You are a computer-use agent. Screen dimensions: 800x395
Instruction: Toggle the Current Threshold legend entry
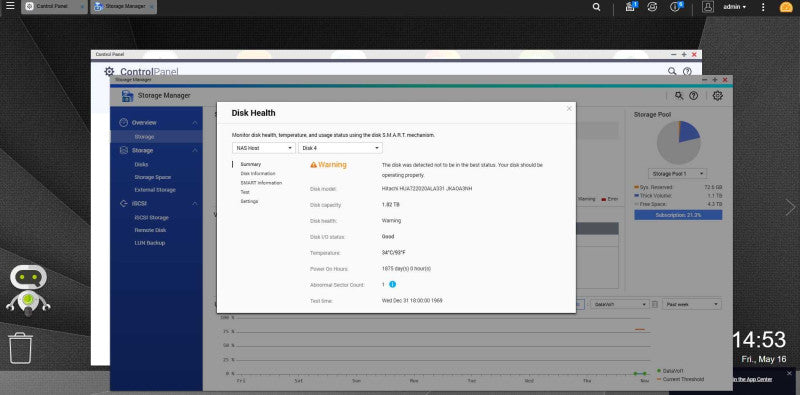click(681, 379)
